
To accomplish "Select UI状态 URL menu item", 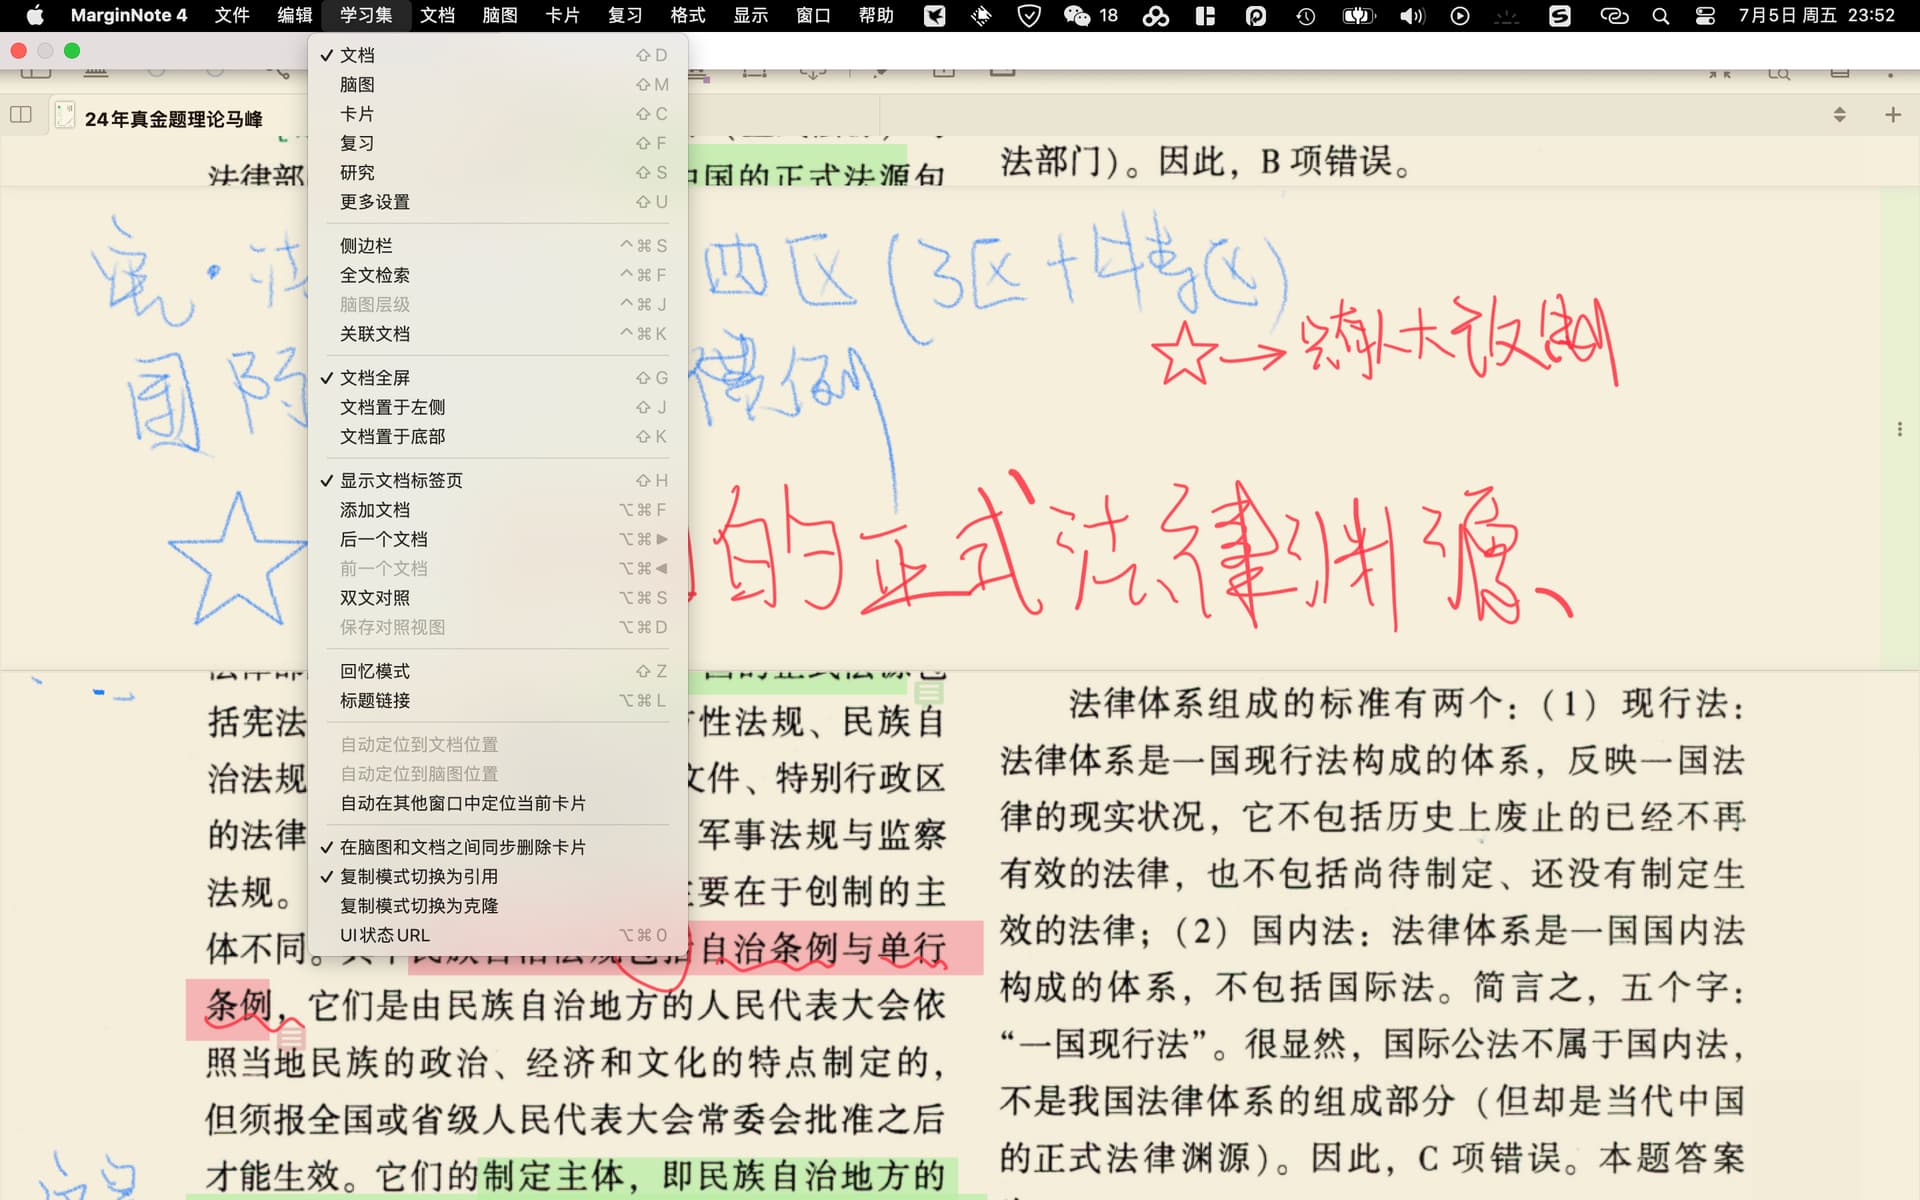I will coord(497,935).
